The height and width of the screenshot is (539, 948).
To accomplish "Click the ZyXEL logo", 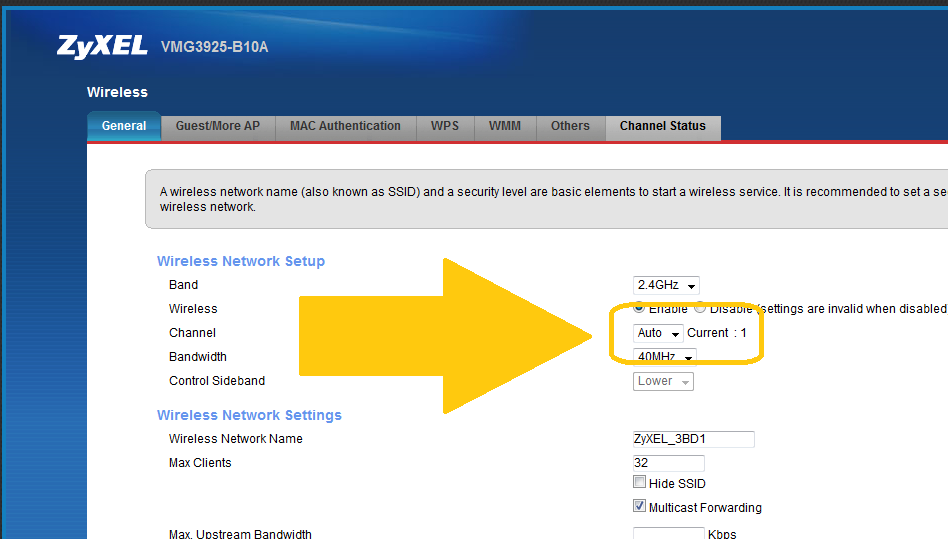I will (102, 47).
